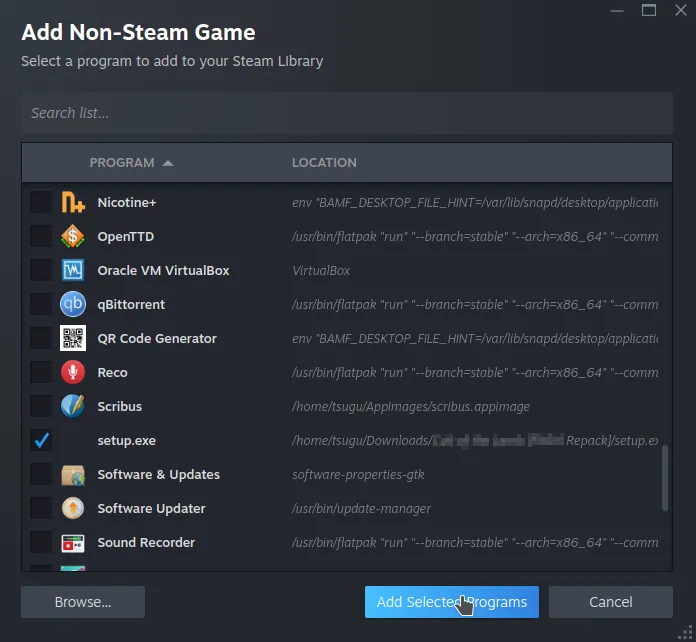
Task: Select the setup.exe program name
Action: tap(127, 441)
